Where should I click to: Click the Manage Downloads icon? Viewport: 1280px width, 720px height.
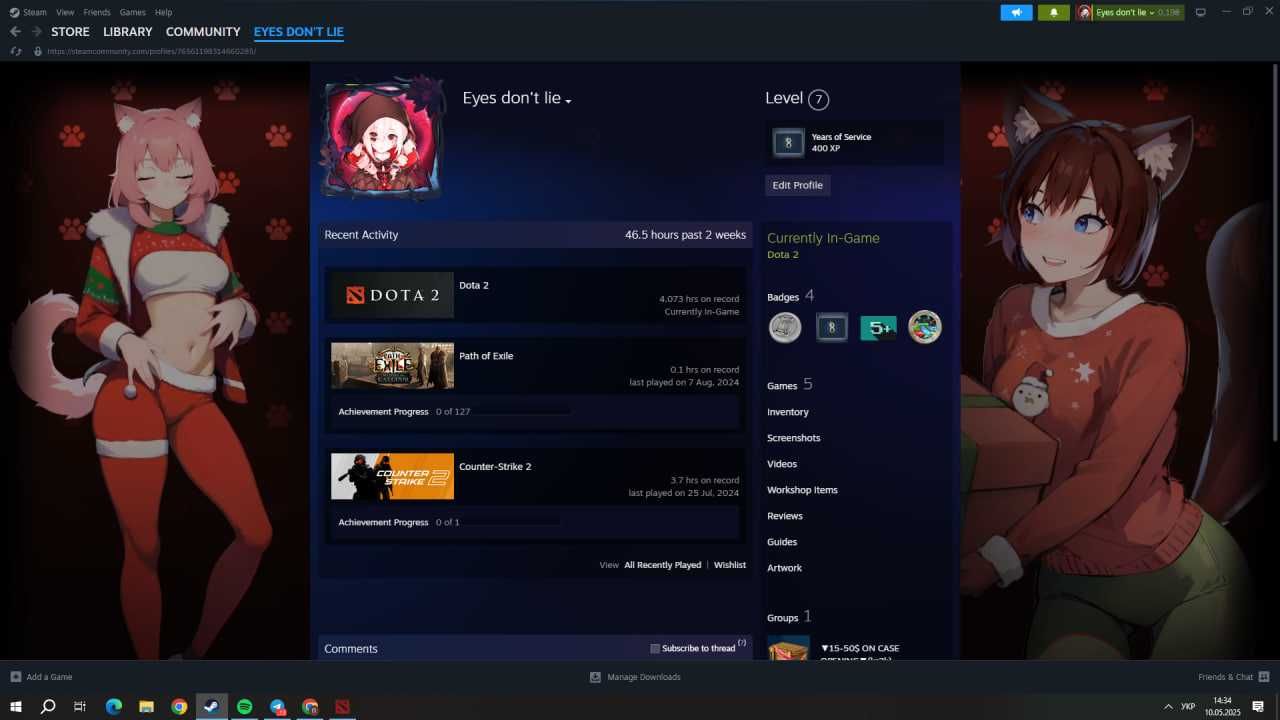coord(595,677)
